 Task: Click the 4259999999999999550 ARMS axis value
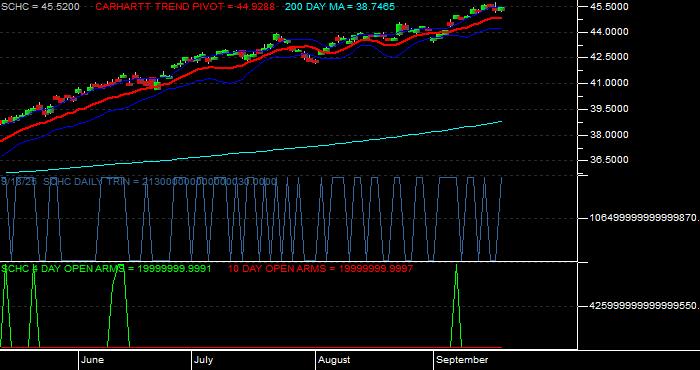[644, 306]
